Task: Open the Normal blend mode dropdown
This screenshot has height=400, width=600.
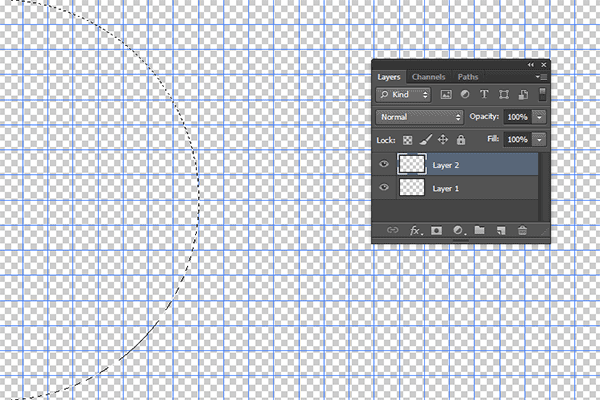Action: (x=419, y=117)
